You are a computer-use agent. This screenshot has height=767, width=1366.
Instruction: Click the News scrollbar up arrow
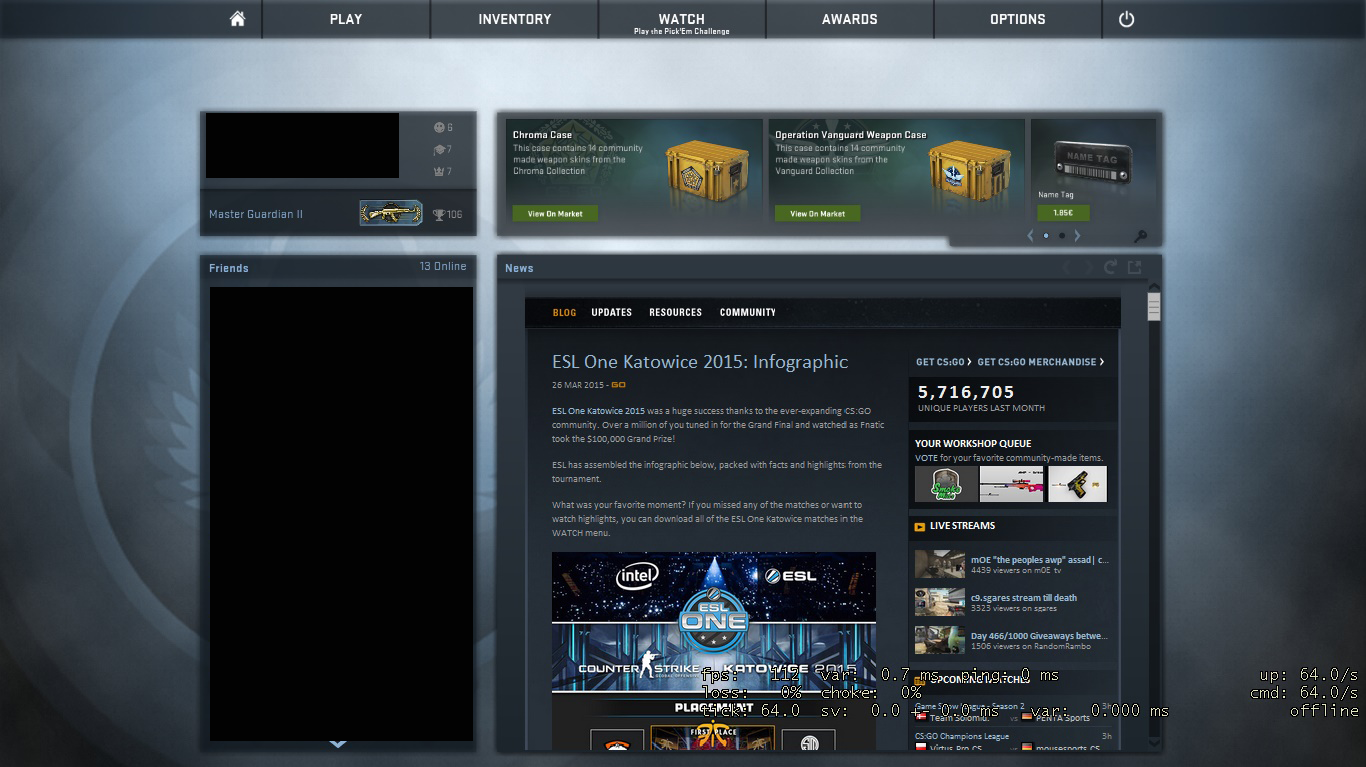click(x=1154, y=288)
